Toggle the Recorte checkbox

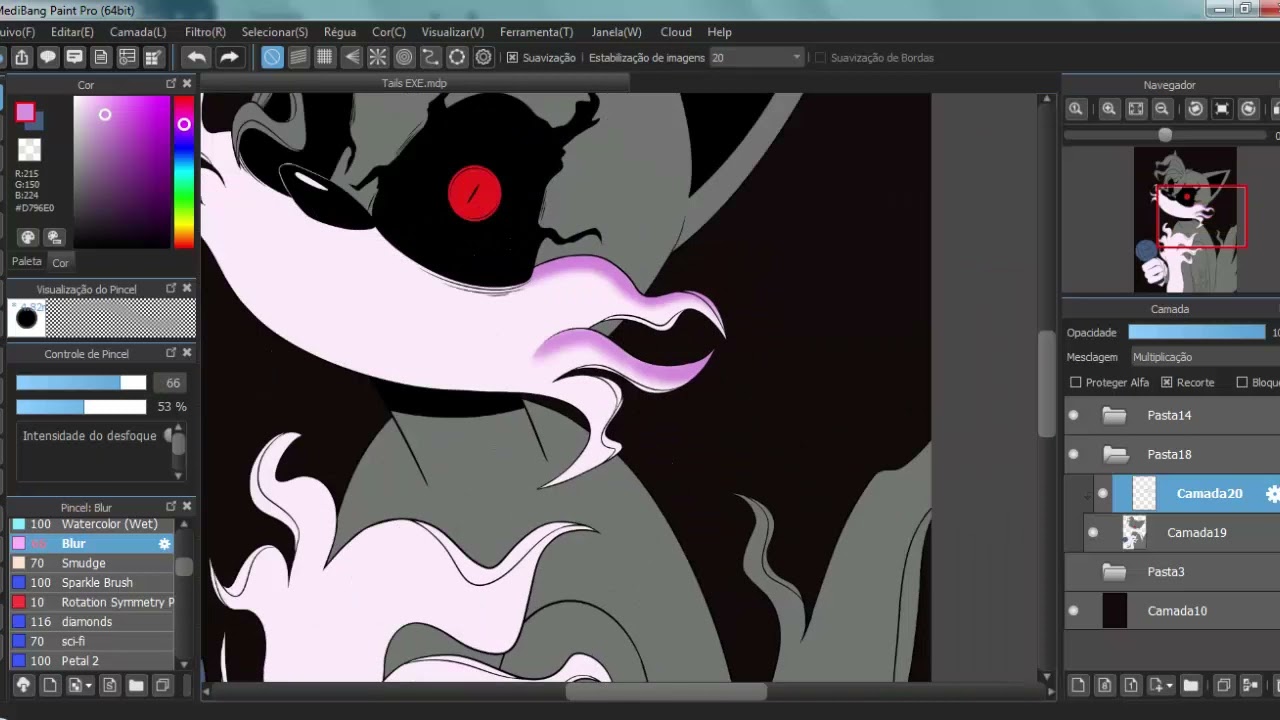click(1166, 382)
